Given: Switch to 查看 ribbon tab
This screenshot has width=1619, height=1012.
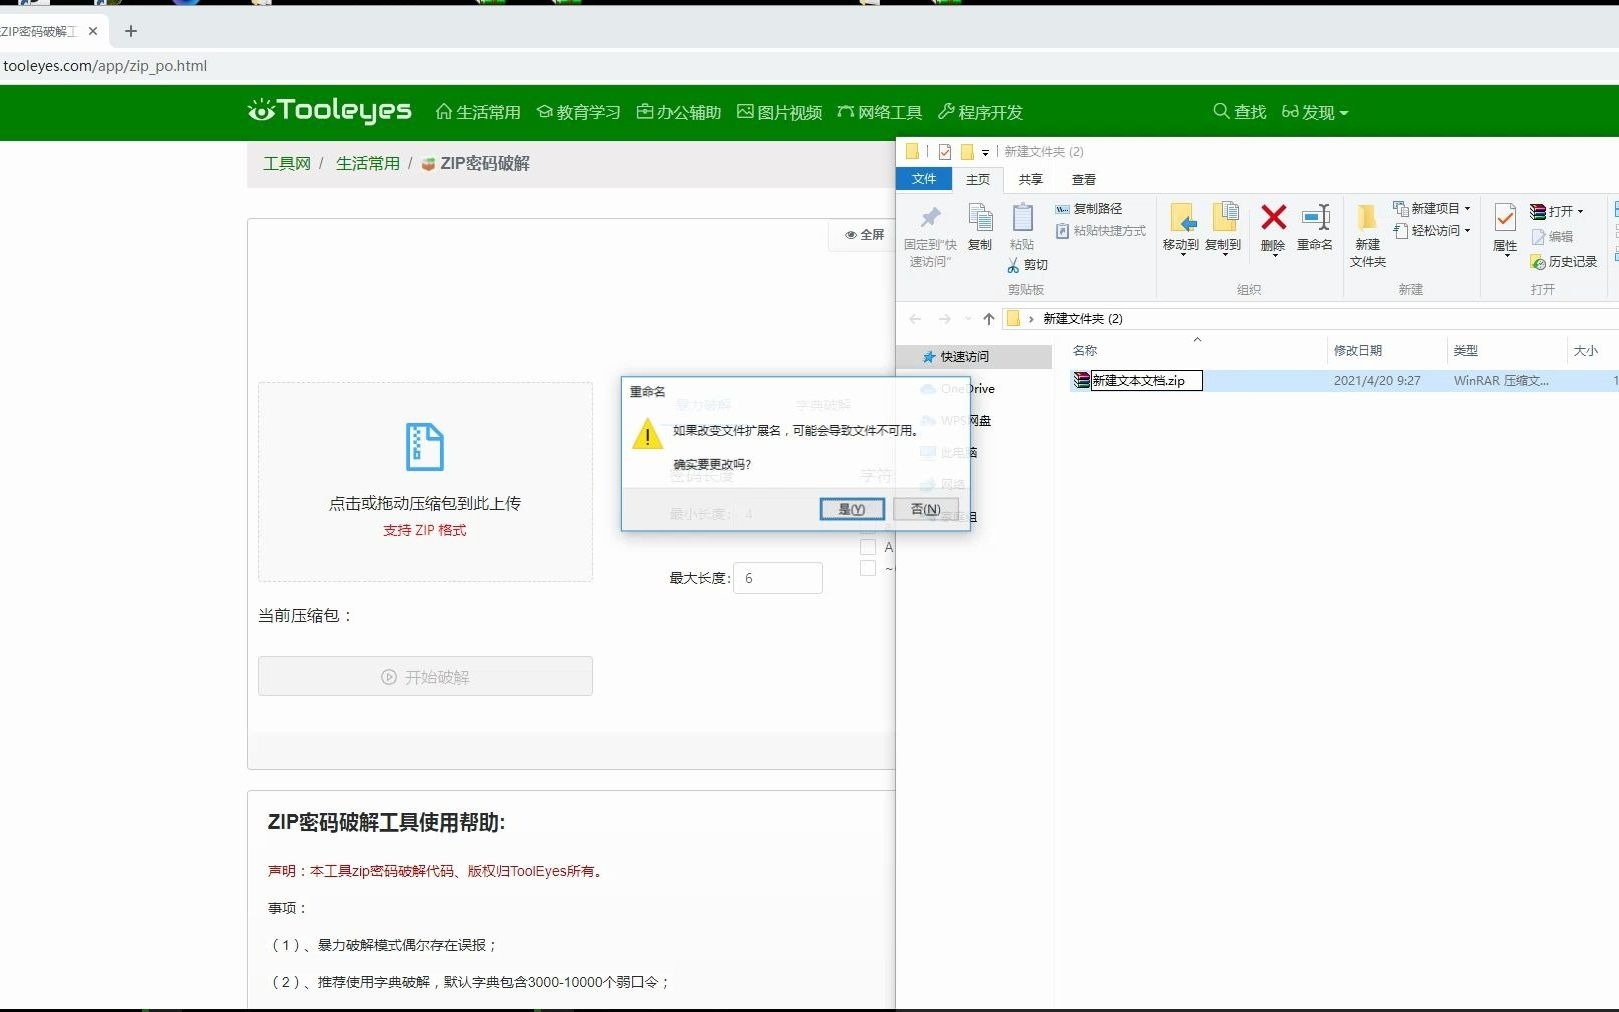Looking at the screenshot, I should (x=1084, y=179).
